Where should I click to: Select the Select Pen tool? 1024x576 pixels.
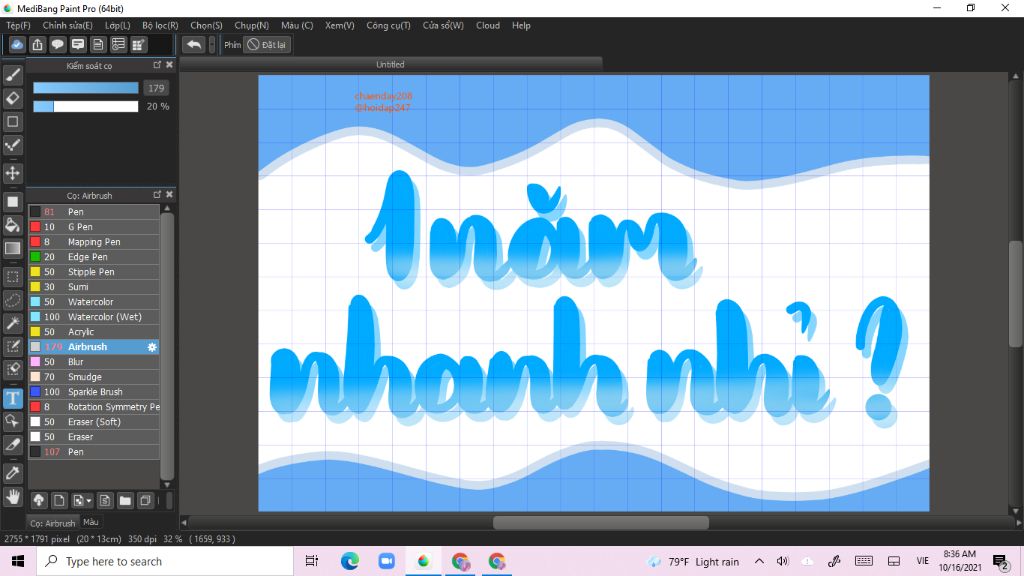12,346
